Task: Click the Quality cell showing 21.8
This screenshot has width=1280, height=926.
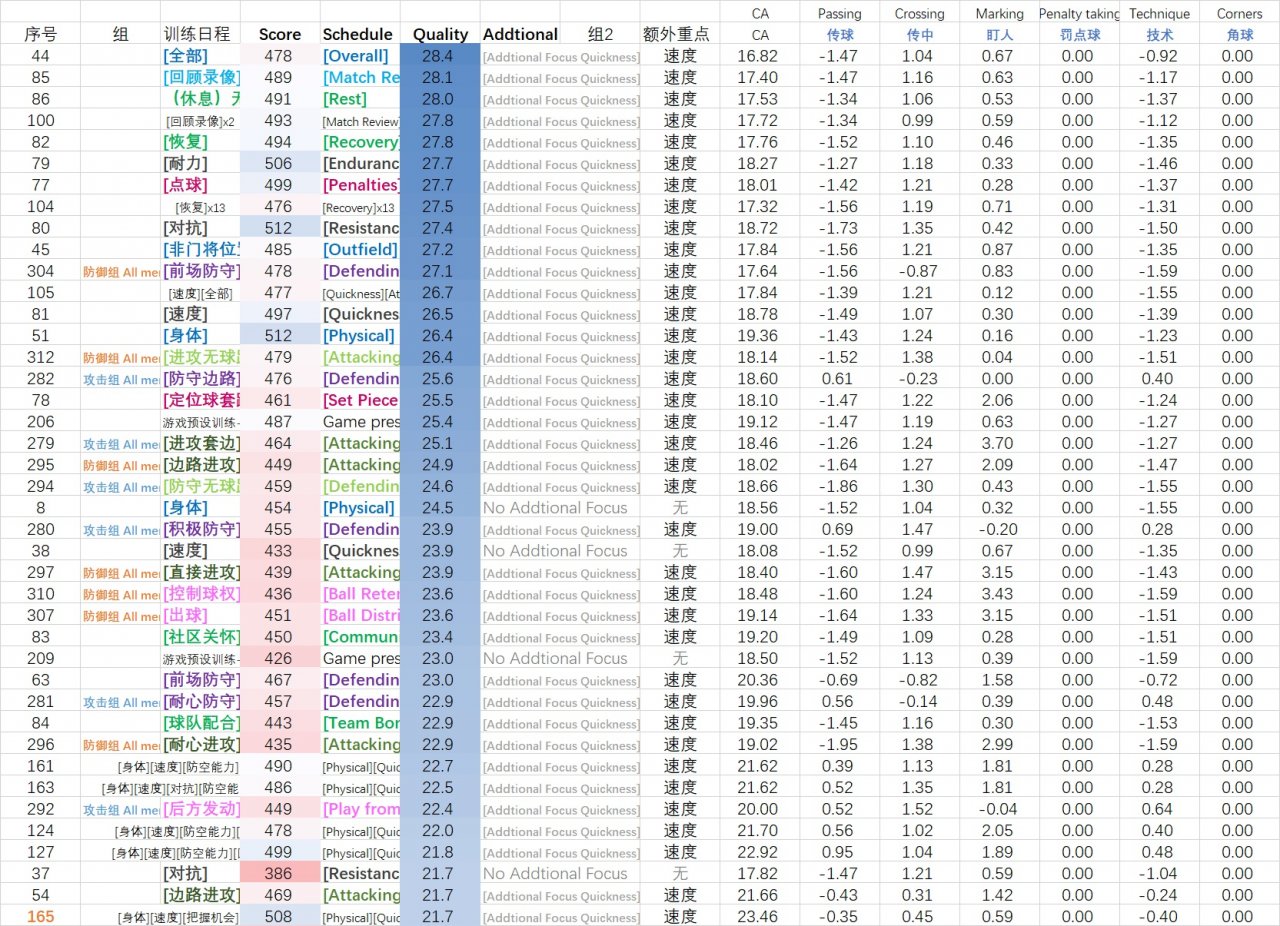Action: coord(440,852)
